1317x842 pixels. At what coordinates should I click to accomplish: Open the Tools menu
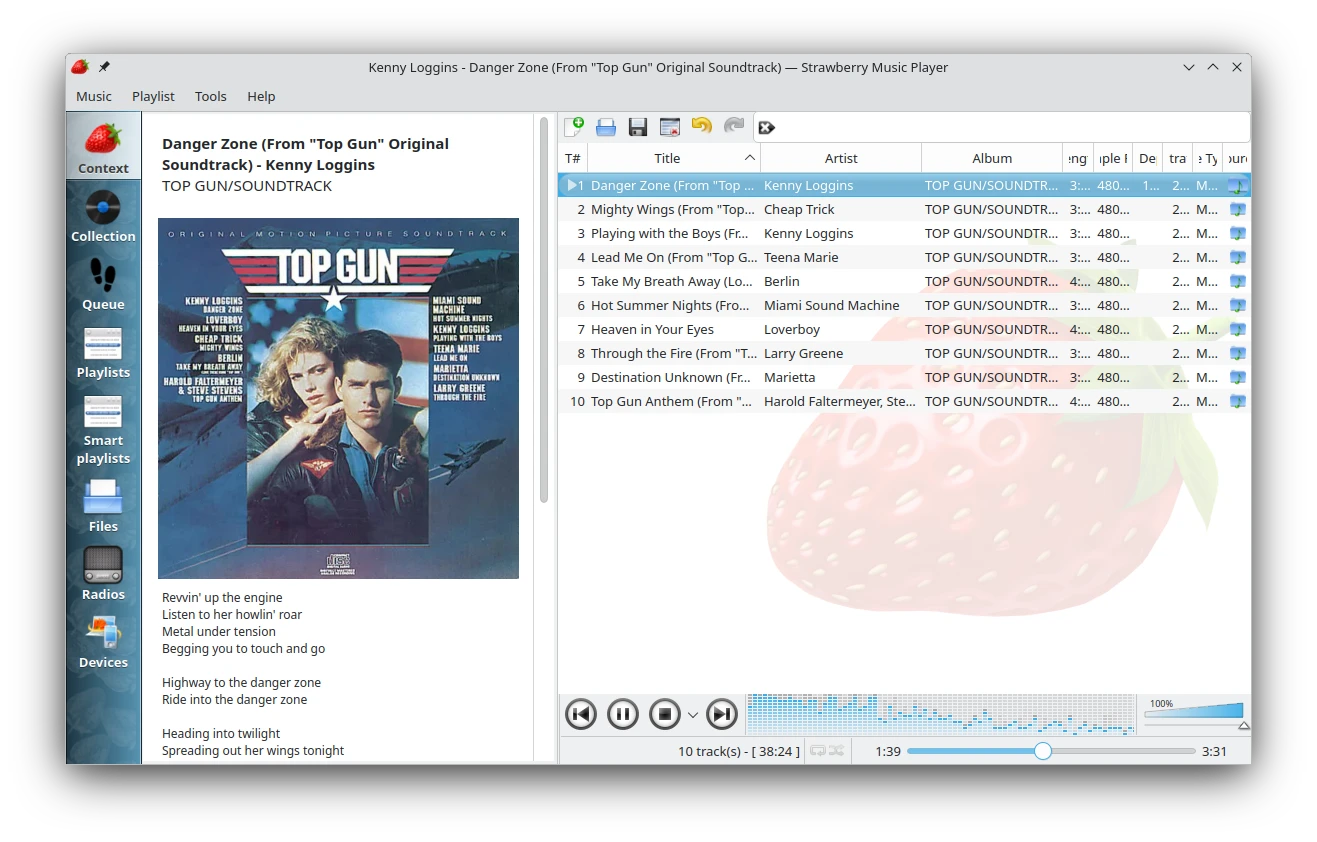pyautogui.click(x=210, y=96)
